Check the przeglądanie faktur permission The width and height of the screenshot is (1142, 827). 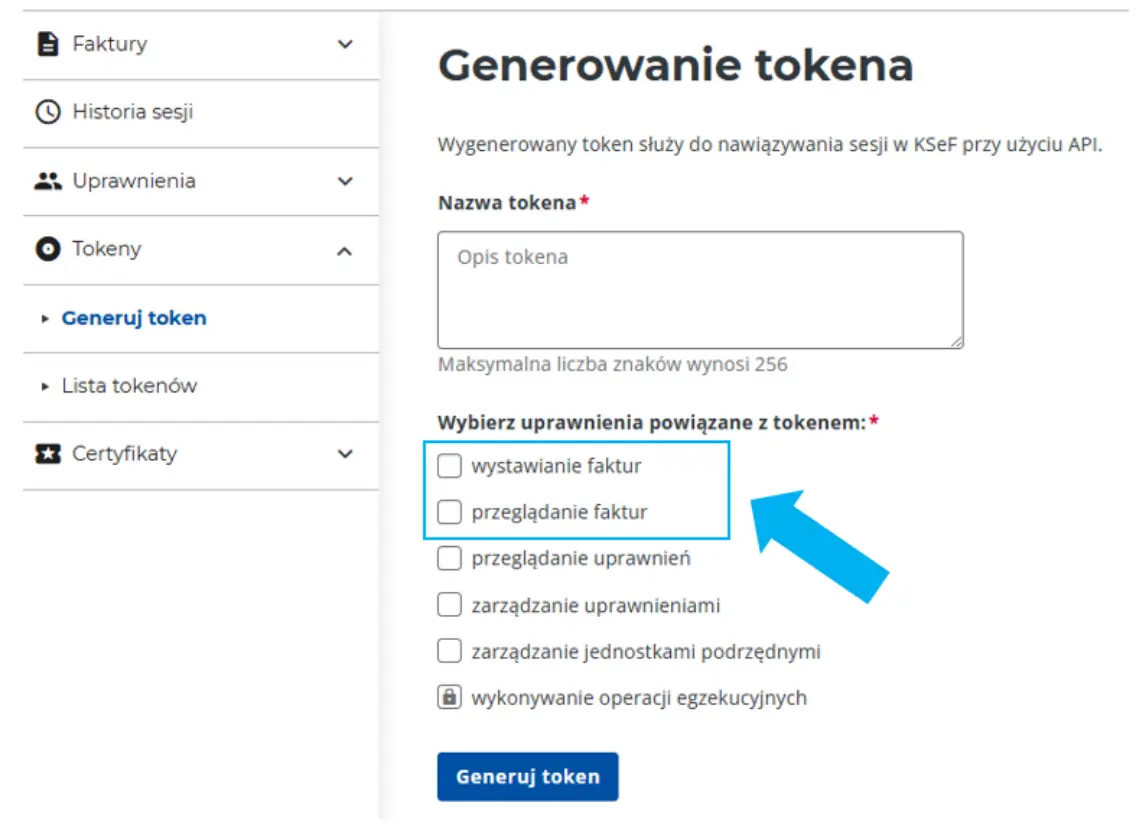pyautogui.click(x=449, y=512)
